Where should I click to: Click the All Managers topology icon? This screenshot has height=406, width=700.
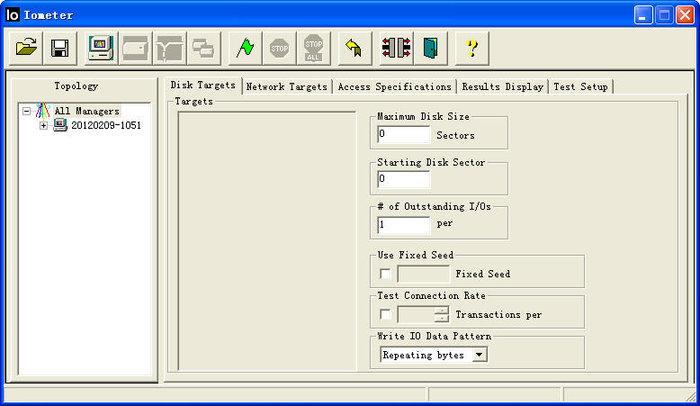(x=43, y=110)
